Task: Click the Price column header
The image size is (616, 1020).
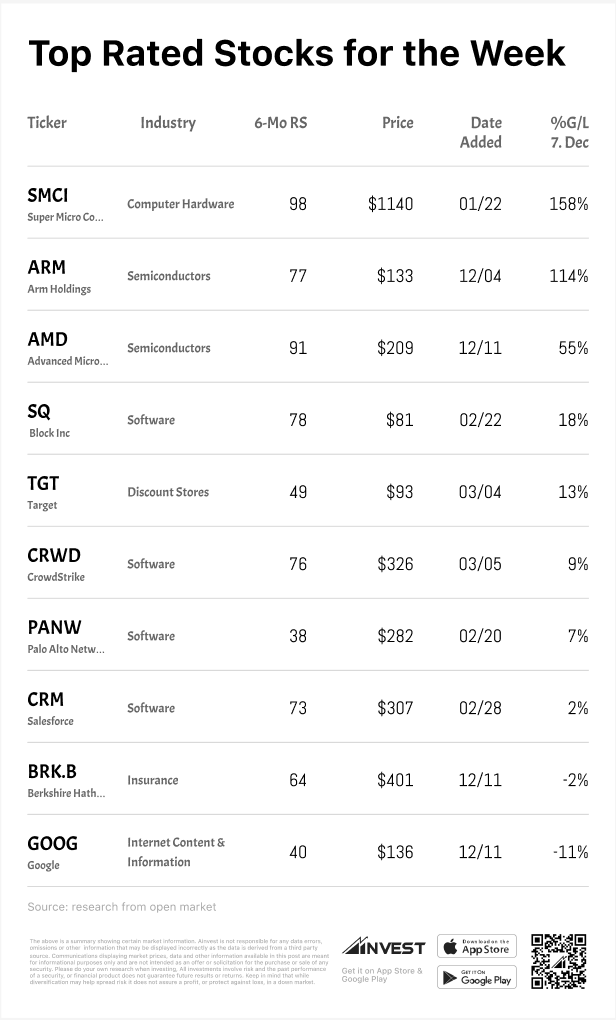Action: pyautogui.click(x=397, y=123)
